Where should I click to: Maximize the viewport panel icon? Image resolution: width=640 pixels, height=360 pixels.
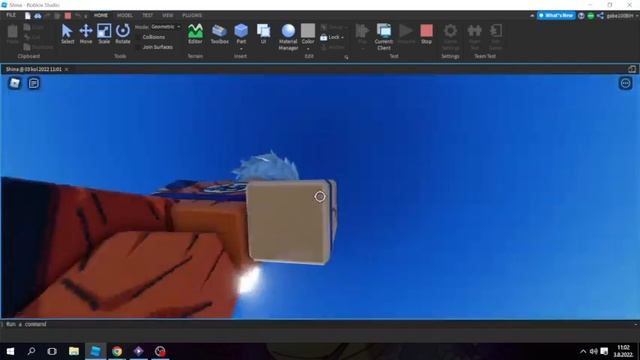tap(632, 69)
